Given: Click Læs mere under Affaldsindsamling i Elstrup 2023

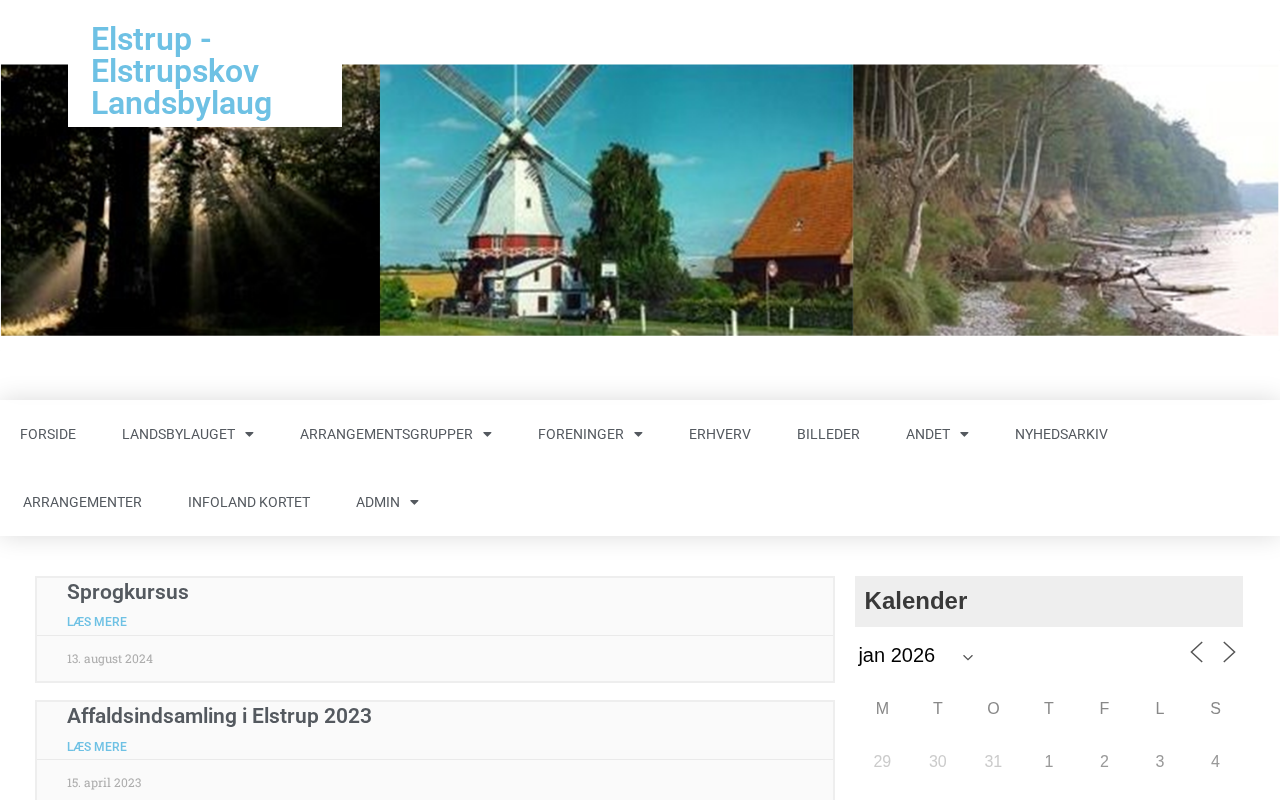Looking at the screenshot, I should (97, 747).
